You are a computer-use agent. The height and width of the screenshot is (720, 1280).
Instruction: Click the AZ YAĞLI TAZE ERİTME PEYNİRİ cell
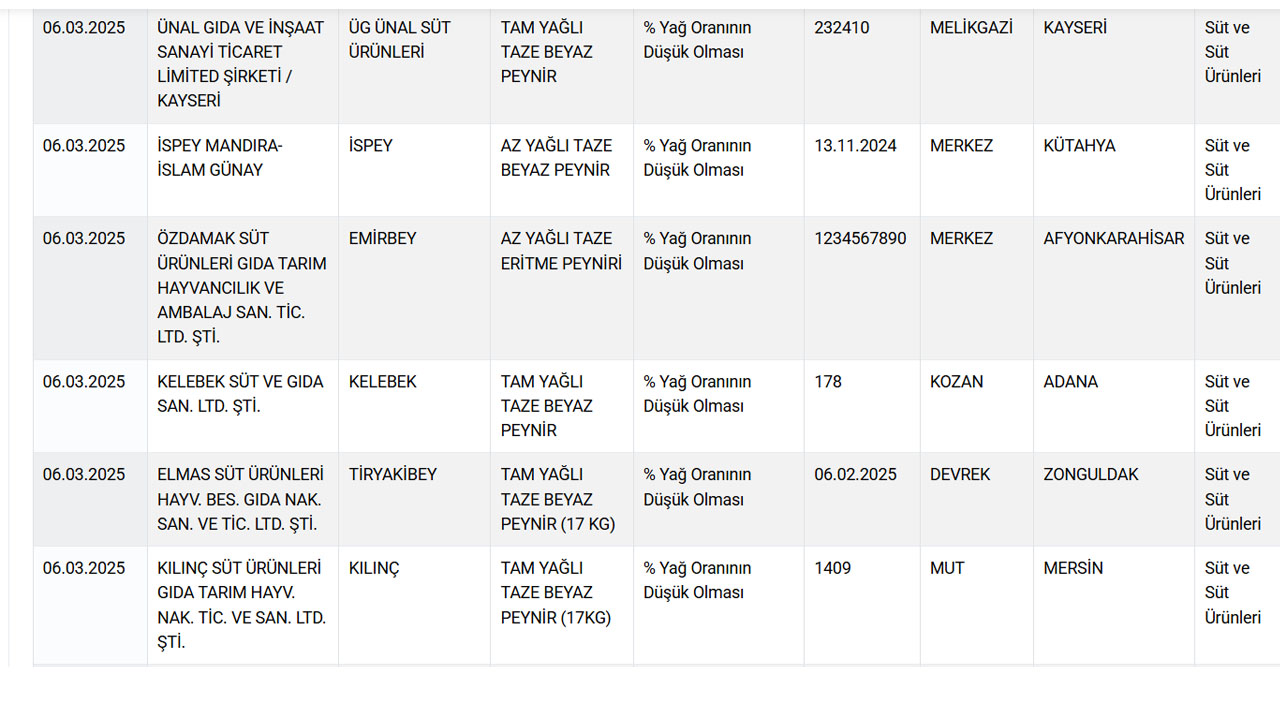pyautogui.click(x=561, y=288)
